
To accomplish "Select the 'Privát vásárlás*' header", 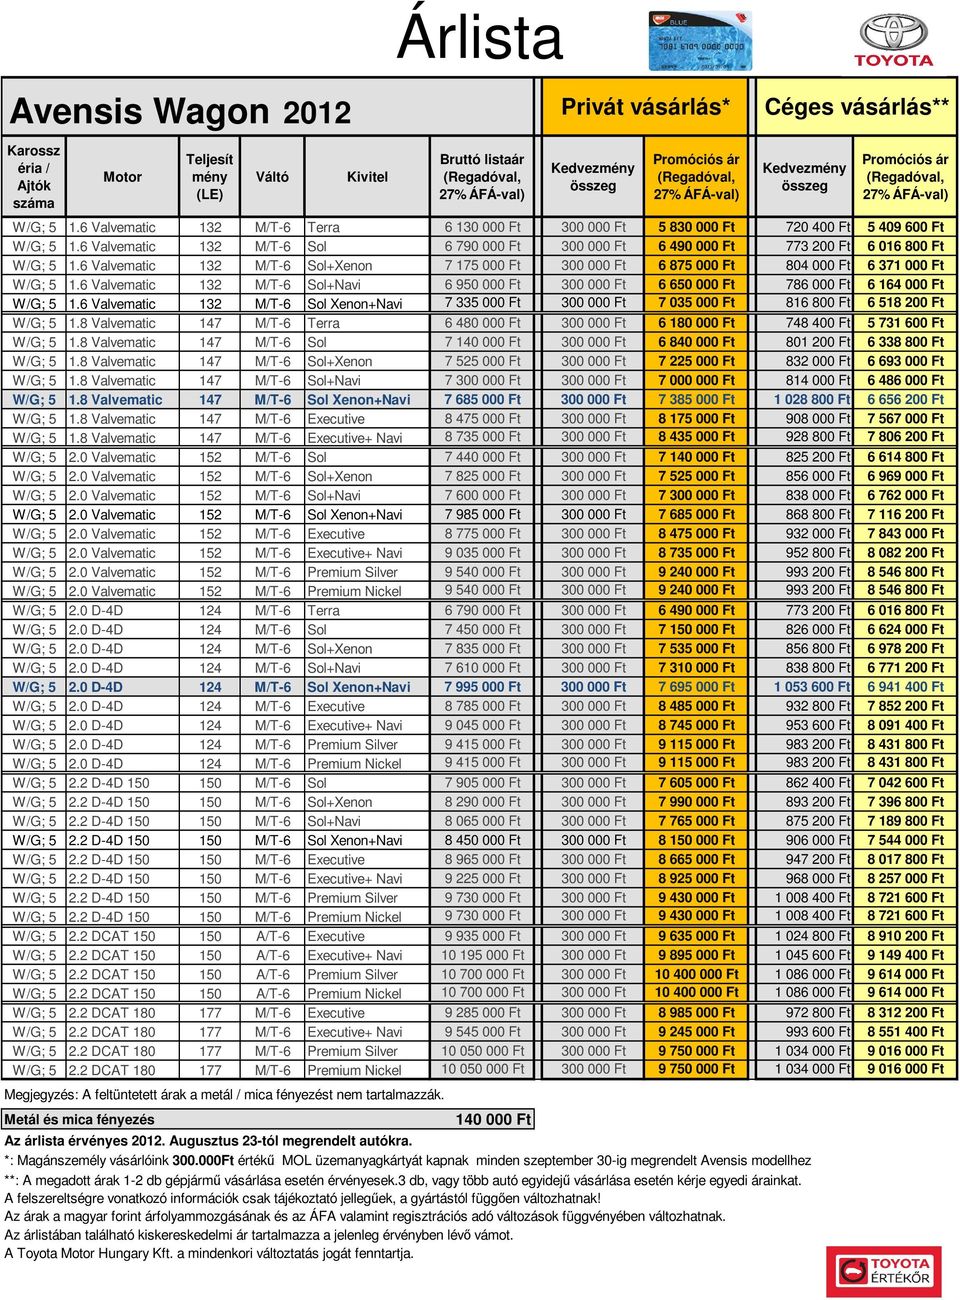I will click(x=645, y=107).
